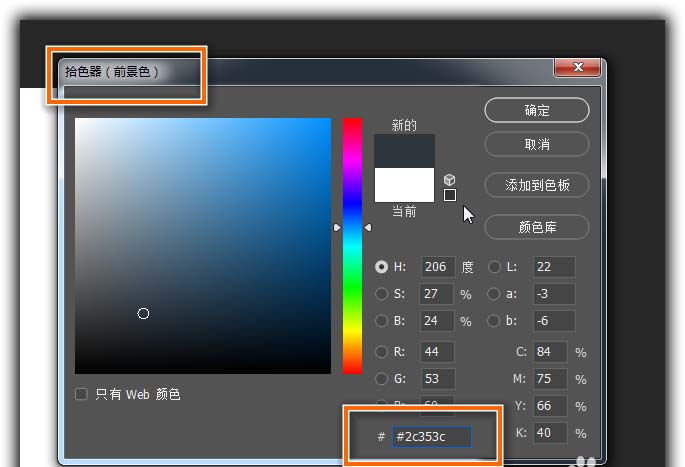Click the left hue slider arrow handle
The width and height of the screenshot is (685, 467).
pyautogui.click(x=337, y=228)
